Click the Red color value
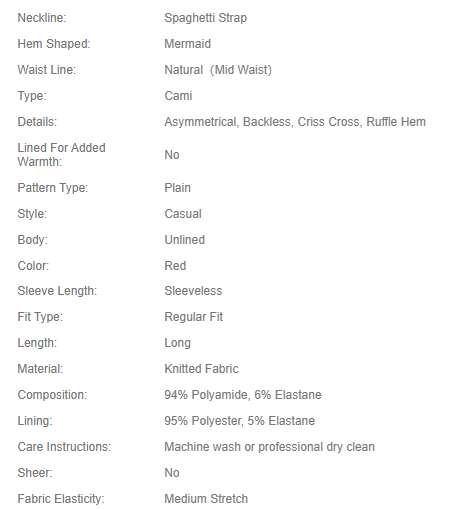The width and height of the screenshot is (454, 509). pos(175,266)
